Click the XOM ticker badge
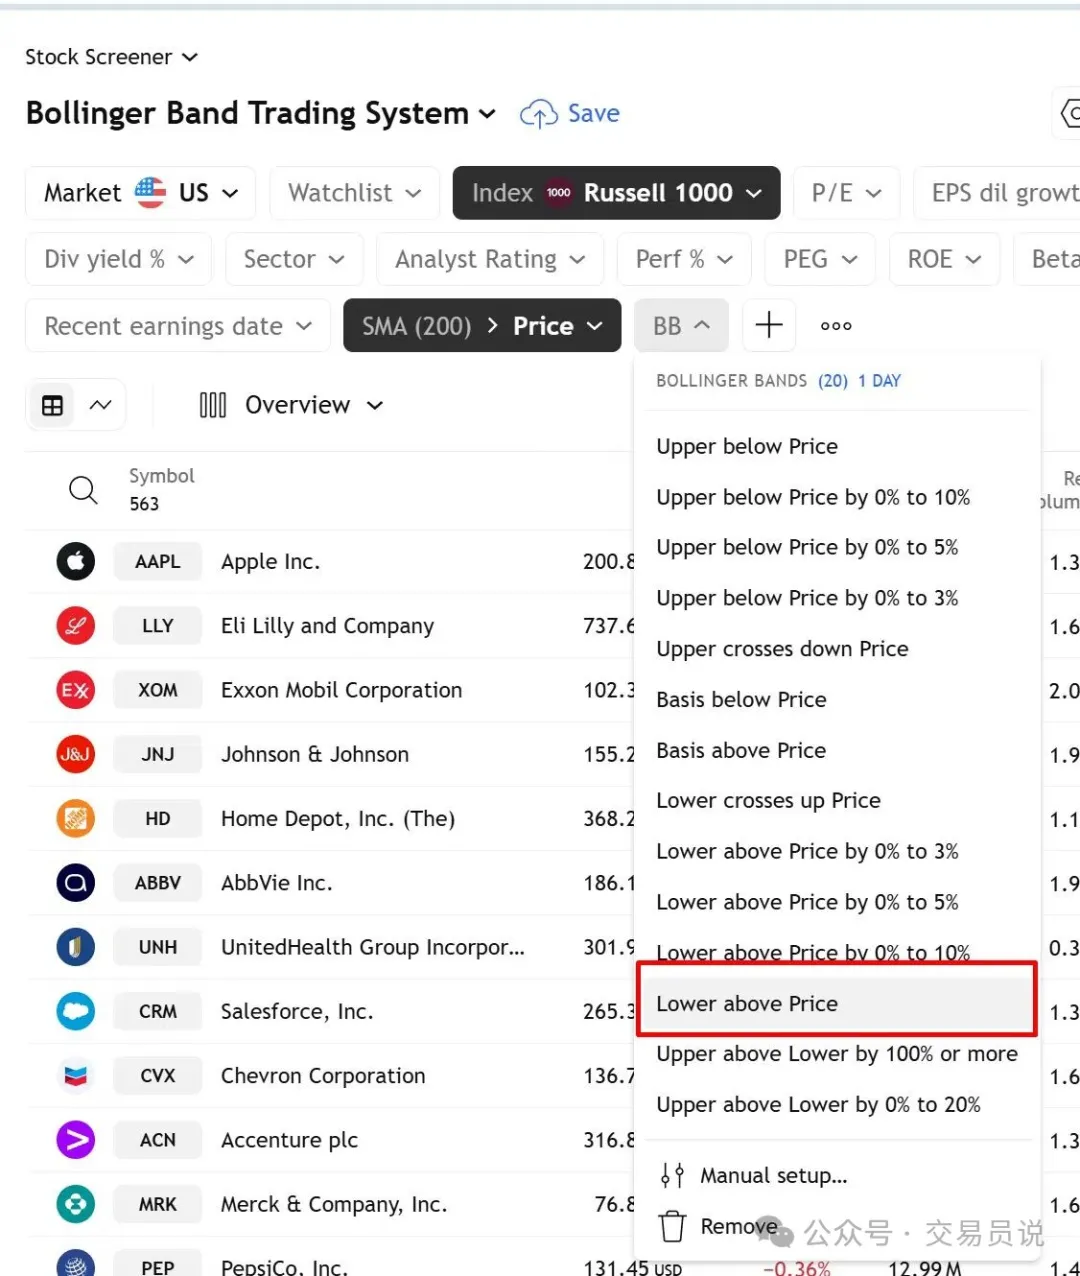The height and width of the screenshot is (1276, 1080). [158, 690]
